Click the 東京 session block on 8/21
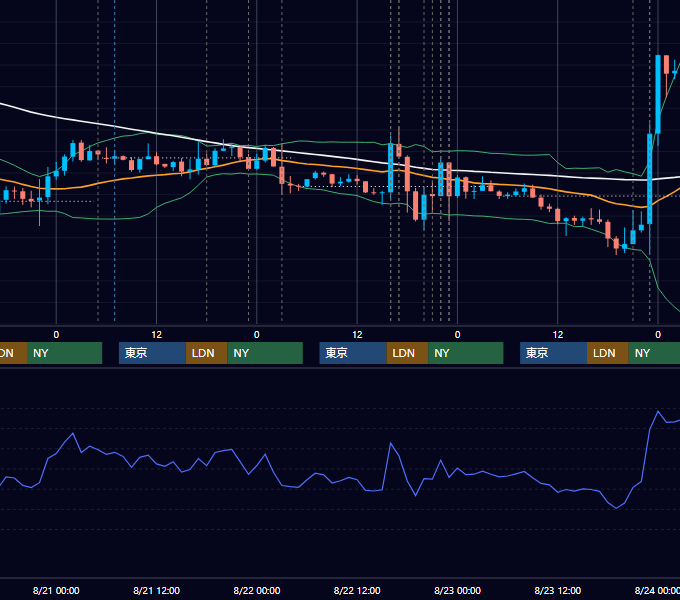 152,353
